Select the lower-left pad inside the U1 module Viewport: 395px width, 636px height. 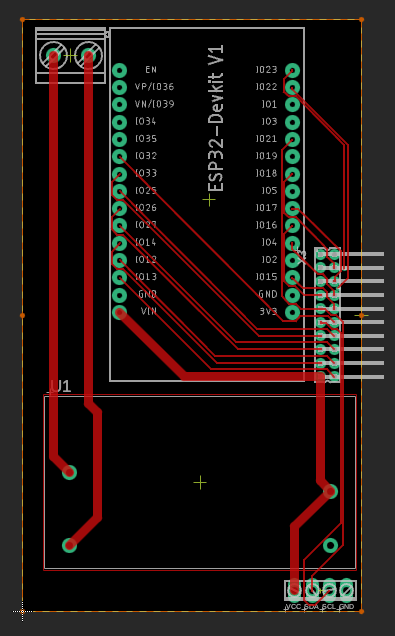click(x=69, y=545)
